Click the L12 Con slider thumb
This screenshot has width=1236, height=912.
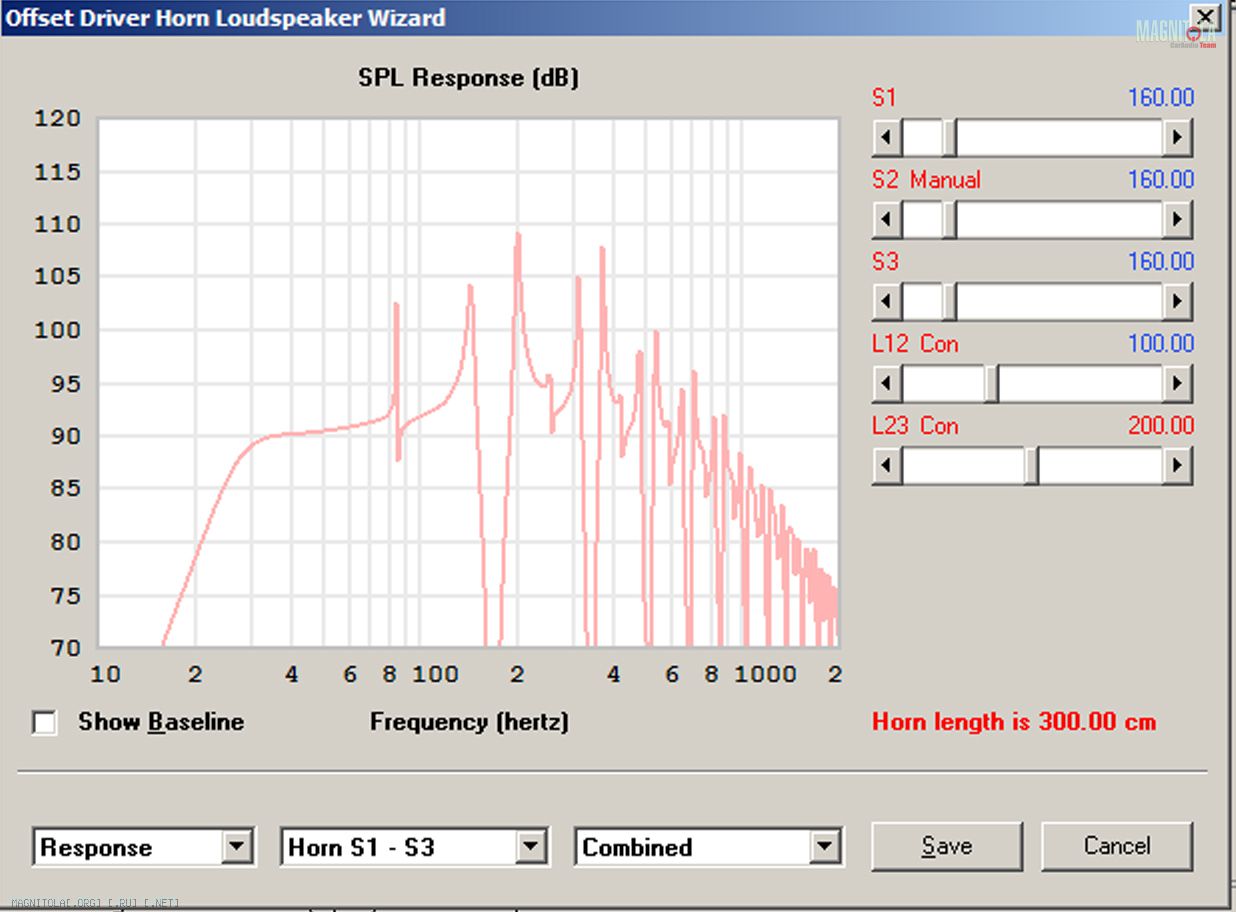click(991, 383)
